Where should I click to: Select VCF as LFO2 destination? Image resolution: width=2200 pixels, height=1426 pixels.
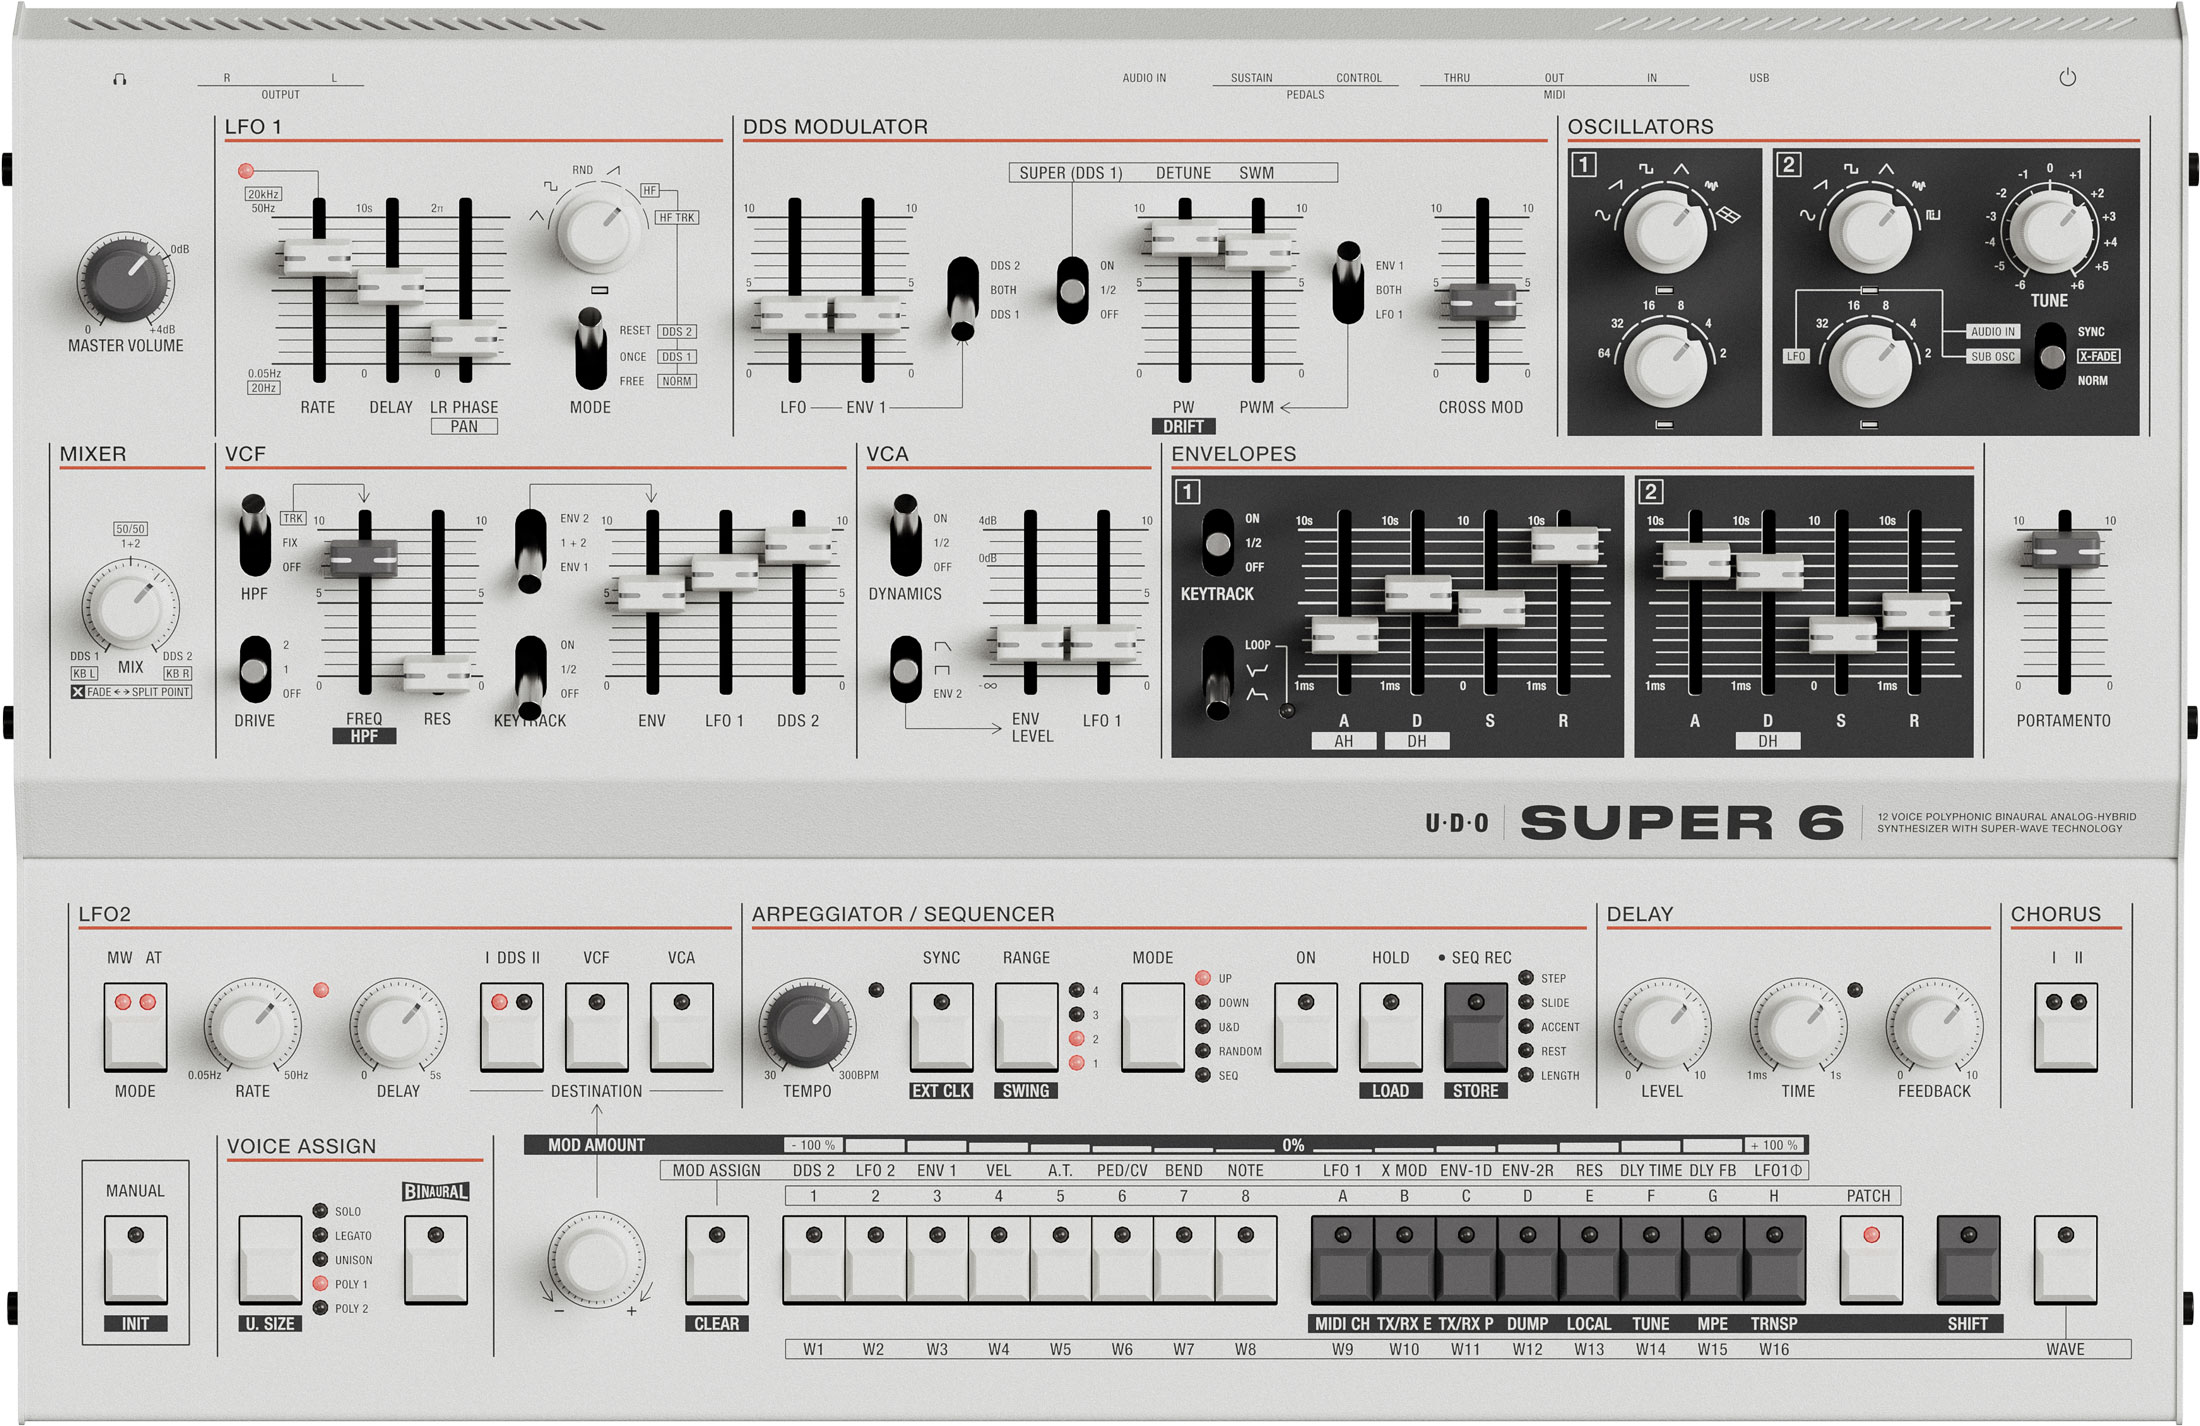coord(597,1026)
